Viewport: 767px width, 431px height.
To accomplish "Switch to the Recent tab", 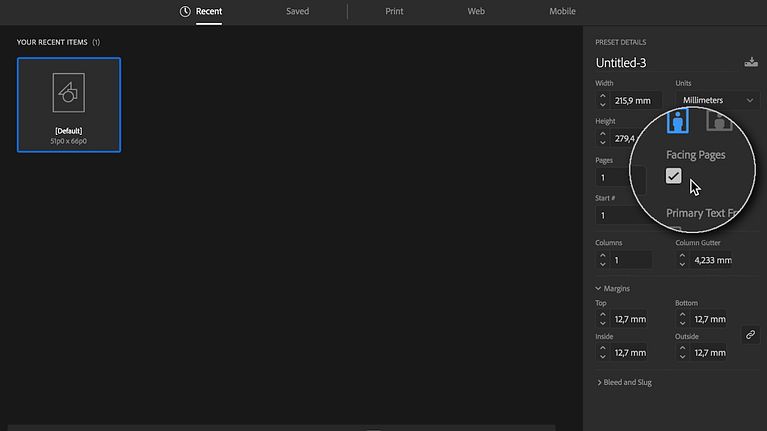I will [x=209, y=11].
